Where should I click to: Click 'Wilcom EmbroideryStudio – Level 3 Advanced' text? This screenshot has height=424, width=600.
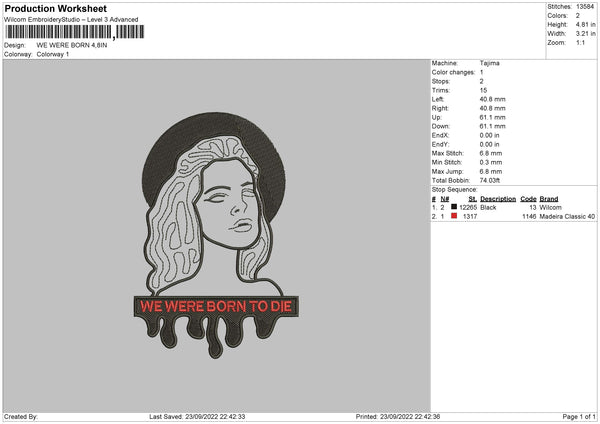71,20
